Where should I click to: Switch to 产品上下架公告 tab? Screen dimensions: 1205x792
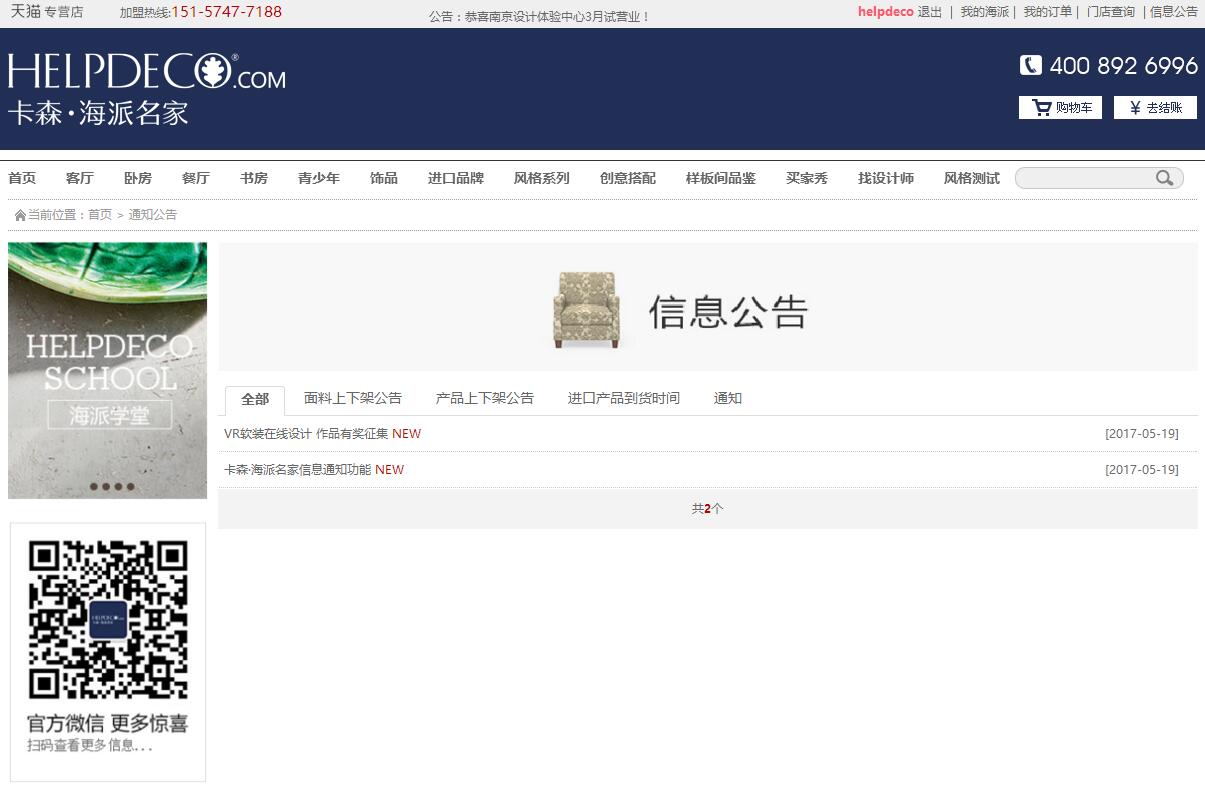(484, 398)
